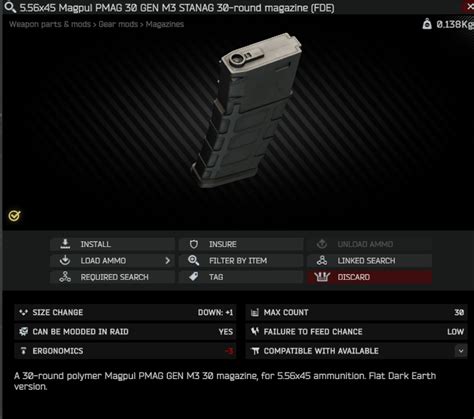Click the tag icon in the action list

[x=194, y=277]
